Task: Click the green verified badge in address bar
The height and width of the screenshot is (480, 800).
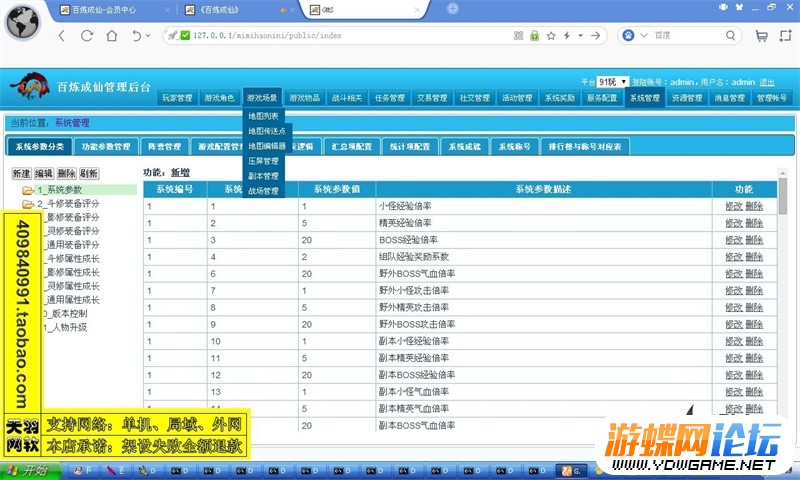Action: [185, 35]
